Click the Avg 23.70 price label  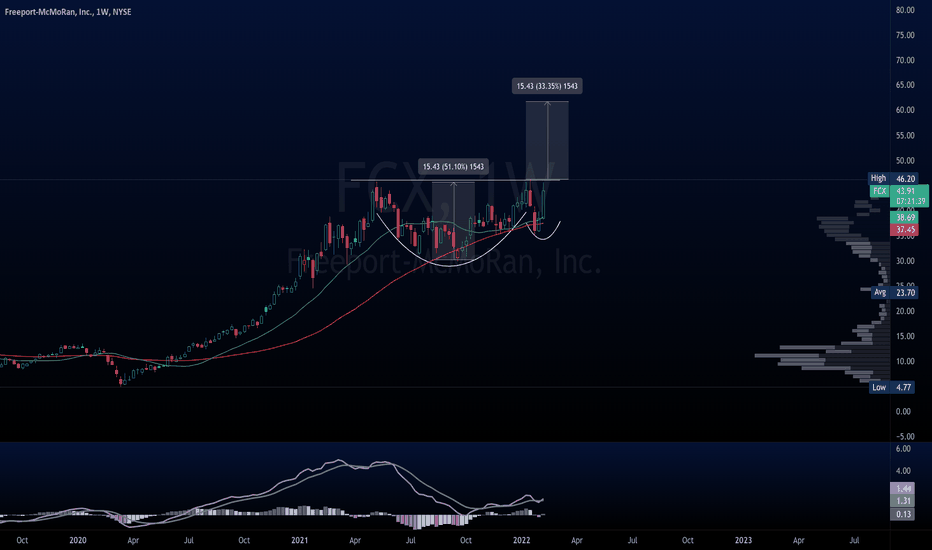895,293
